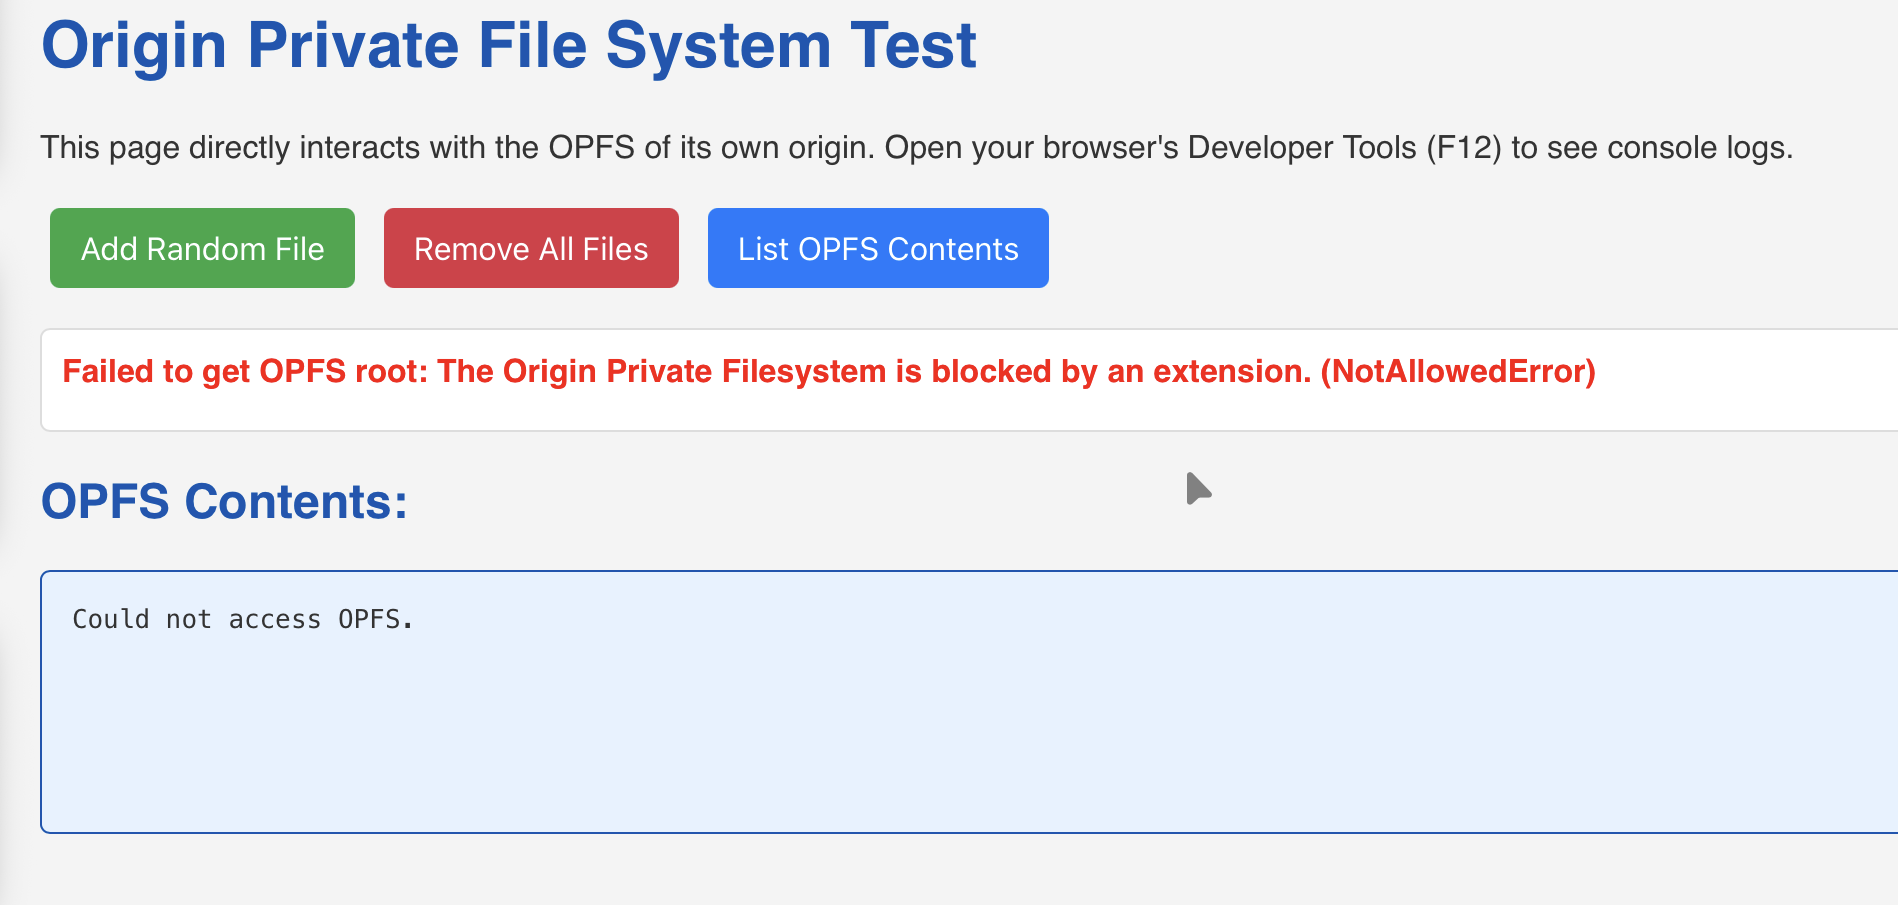
Task: Click the red 'Failed to get OPFS root' error message
Action: 829,371
